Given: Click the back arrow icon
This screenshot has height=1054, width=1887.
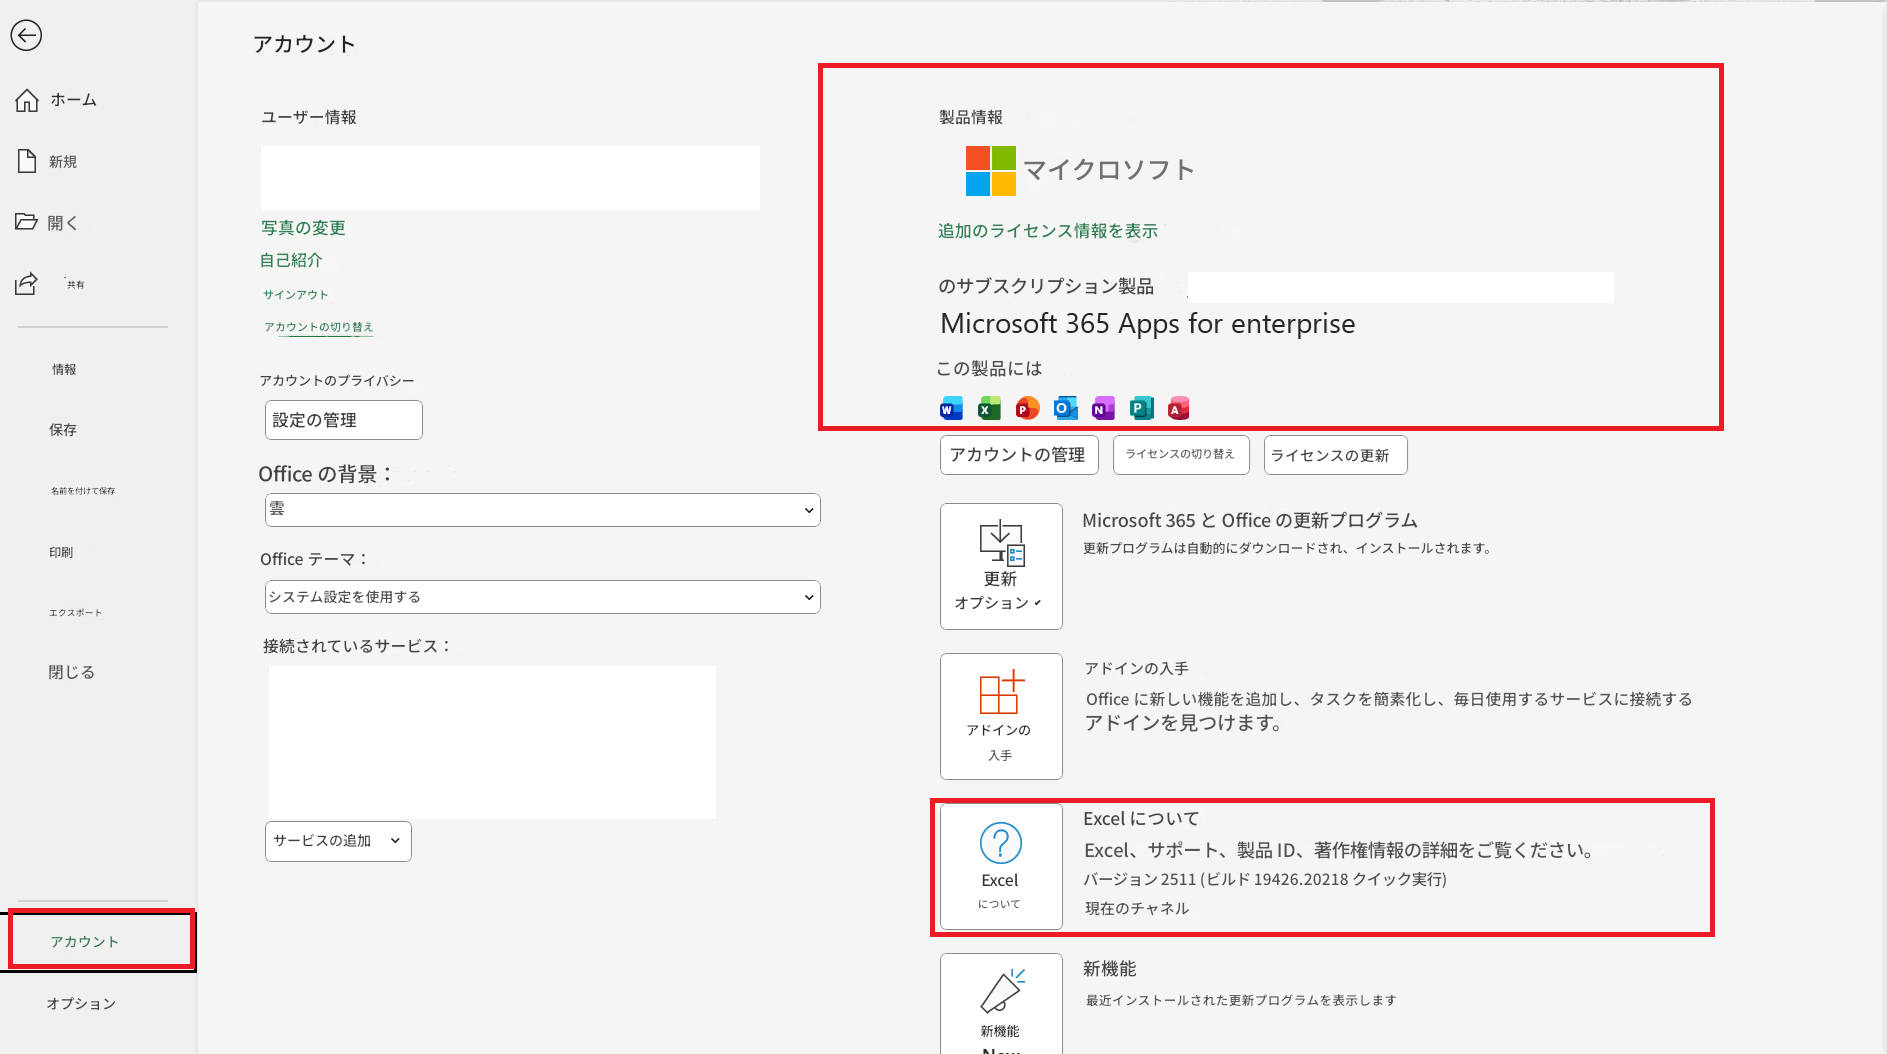Looking at the screenshot, I should (26, 36).
